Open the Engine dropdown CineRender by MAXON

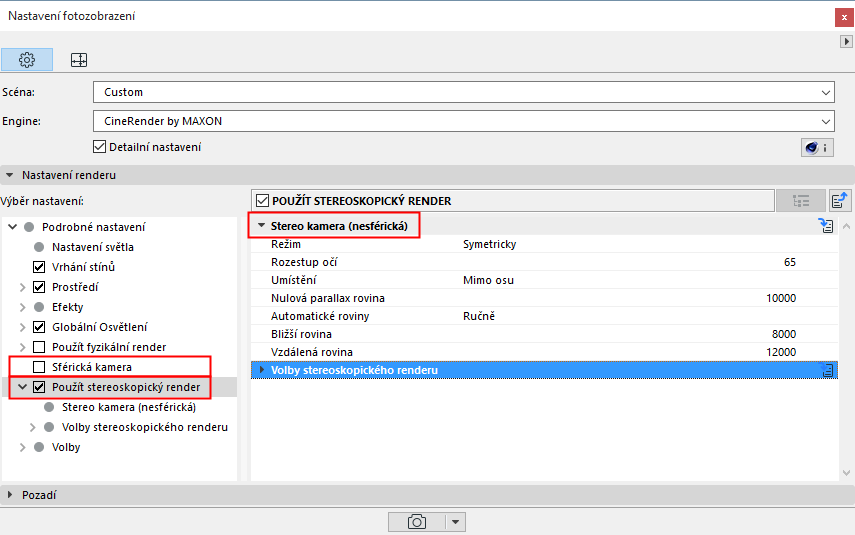463,121
